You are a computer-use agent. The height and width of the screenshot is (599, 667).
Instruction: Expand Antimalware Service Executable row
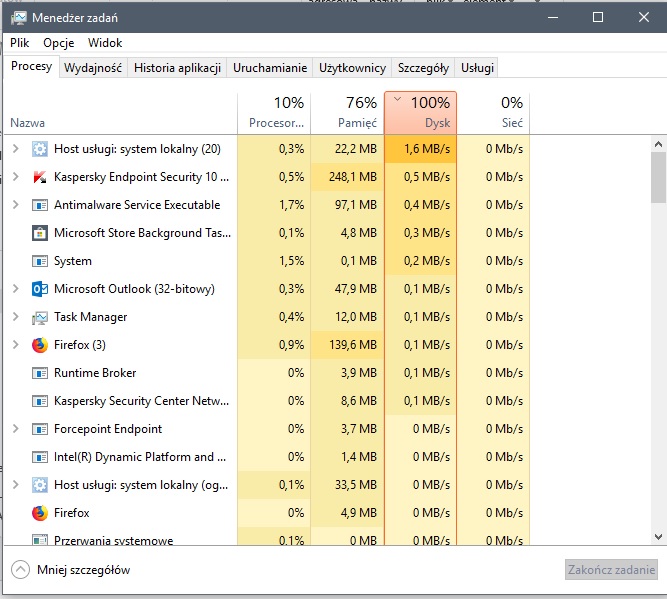tap(16, 205)
